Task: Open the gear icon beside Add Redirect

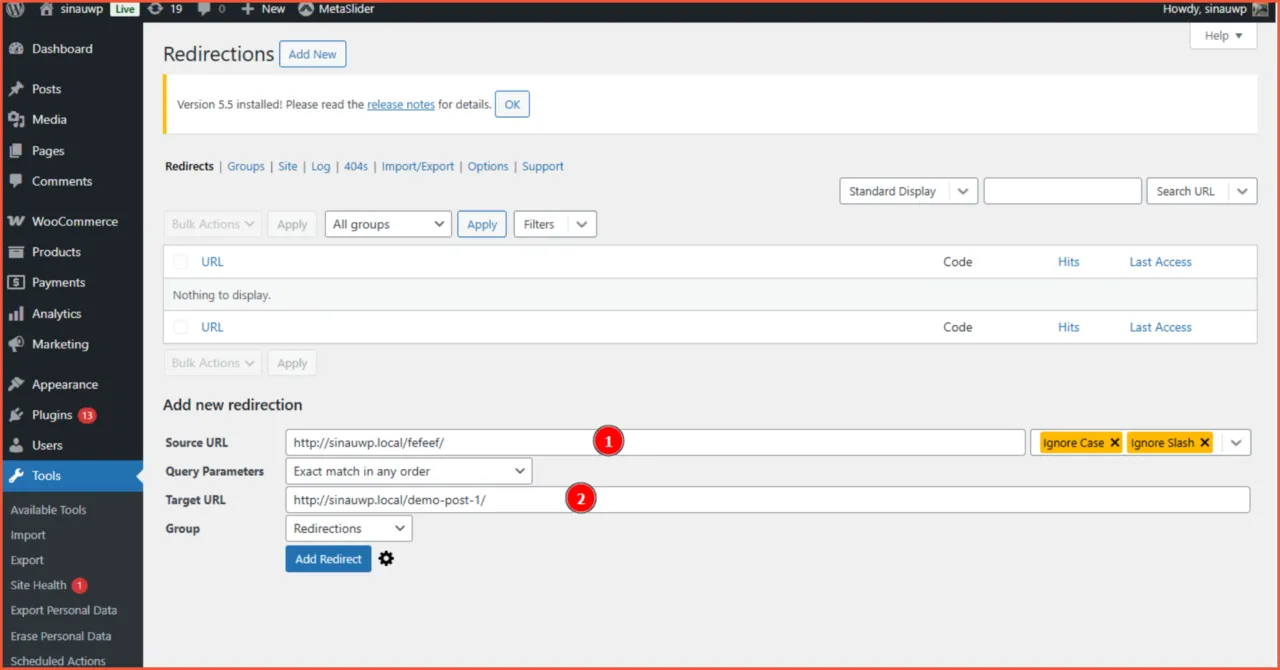Action: pos(386,558)
